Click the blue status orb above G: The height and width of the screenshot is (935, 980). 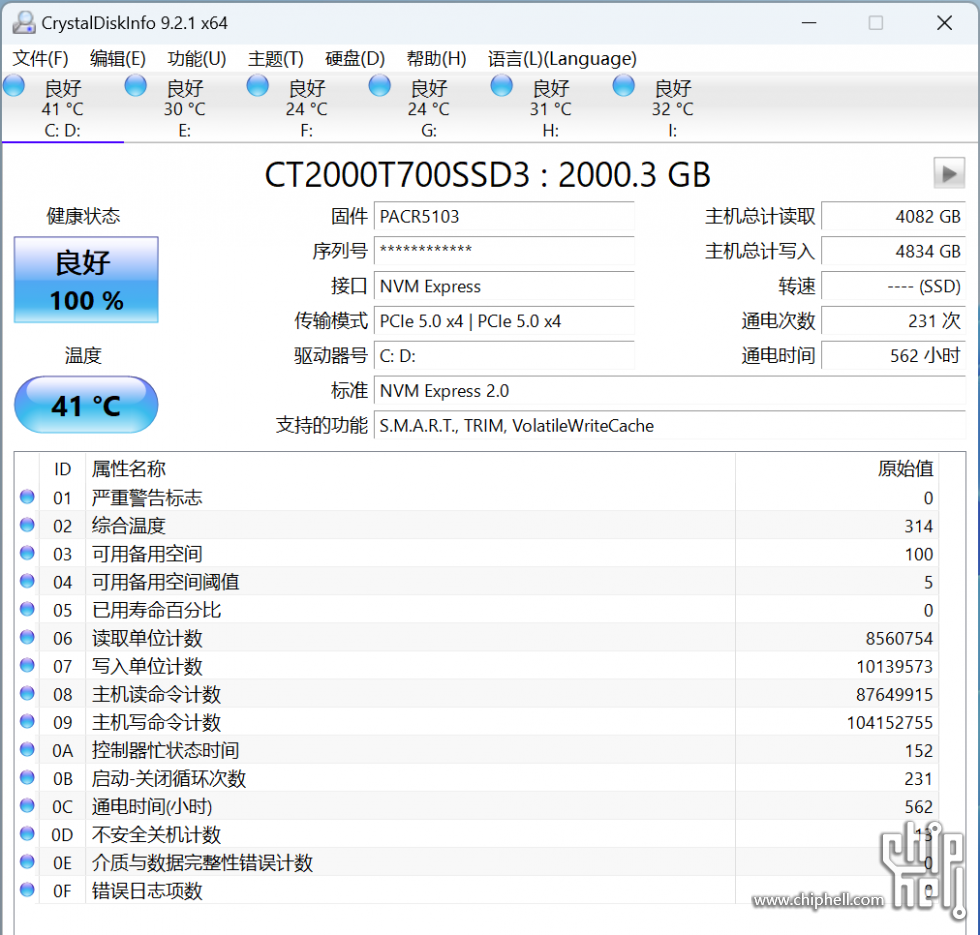click(379, 86)
